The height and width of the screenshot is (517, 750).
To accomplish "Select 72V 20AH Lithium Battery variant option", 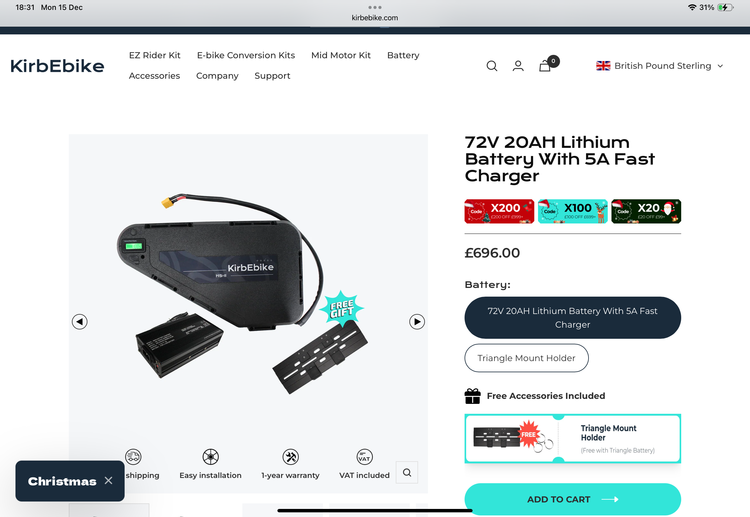I will click(573, 318).
